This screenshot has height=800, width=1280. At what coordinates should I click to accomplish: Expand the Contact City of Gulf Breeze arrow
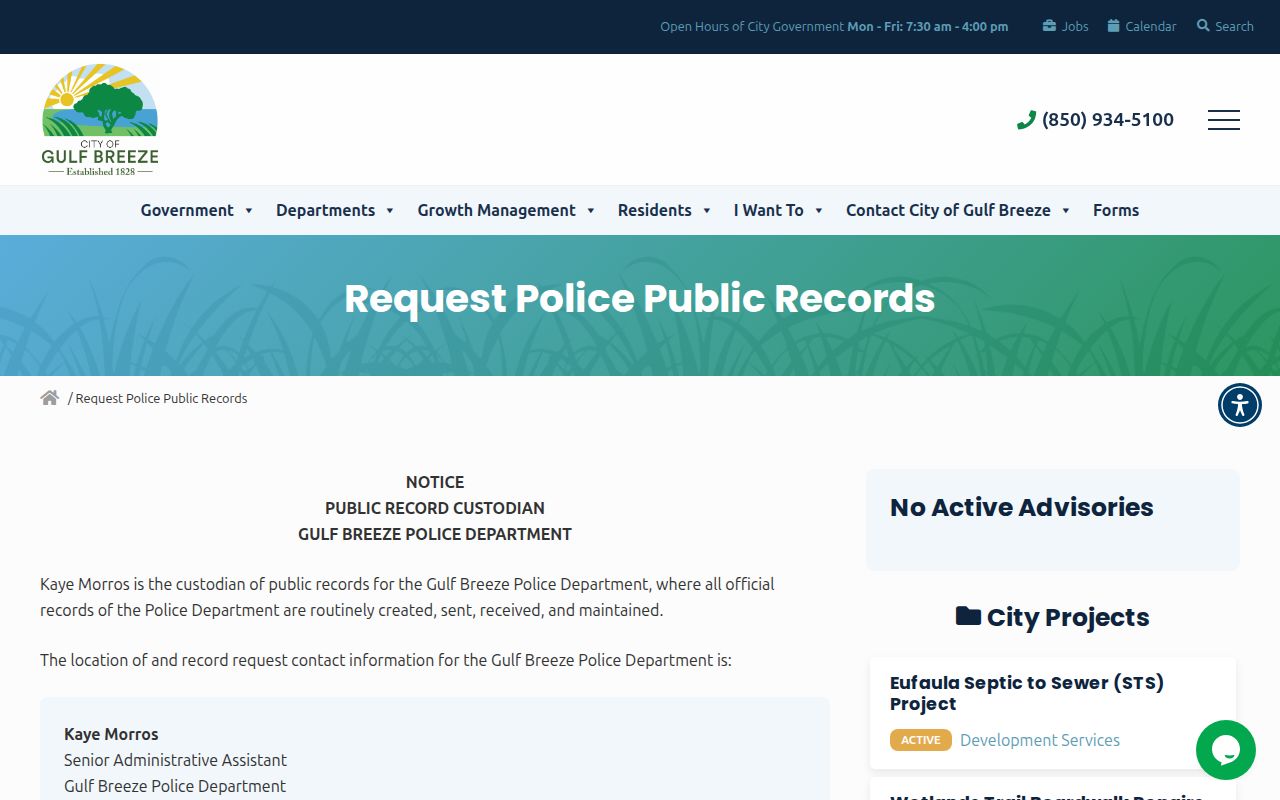click(1066, 210)
